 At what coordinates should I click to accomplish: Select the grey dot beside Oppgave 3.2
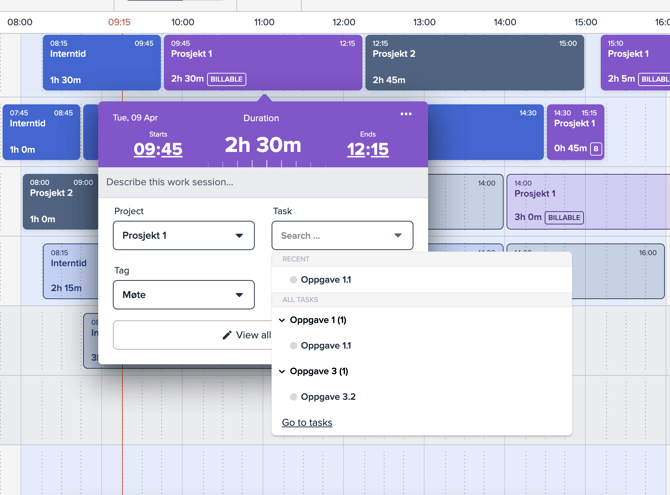click(293, 397)
